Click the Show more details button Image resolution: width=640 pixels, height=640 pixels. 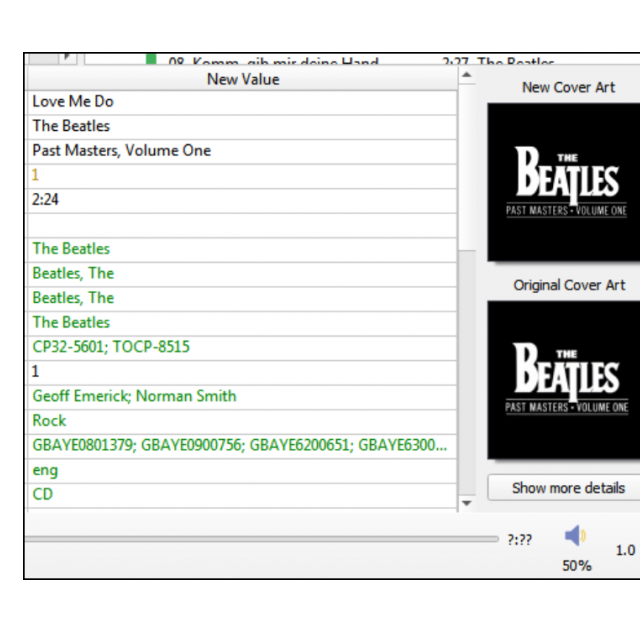pos(565,488)
